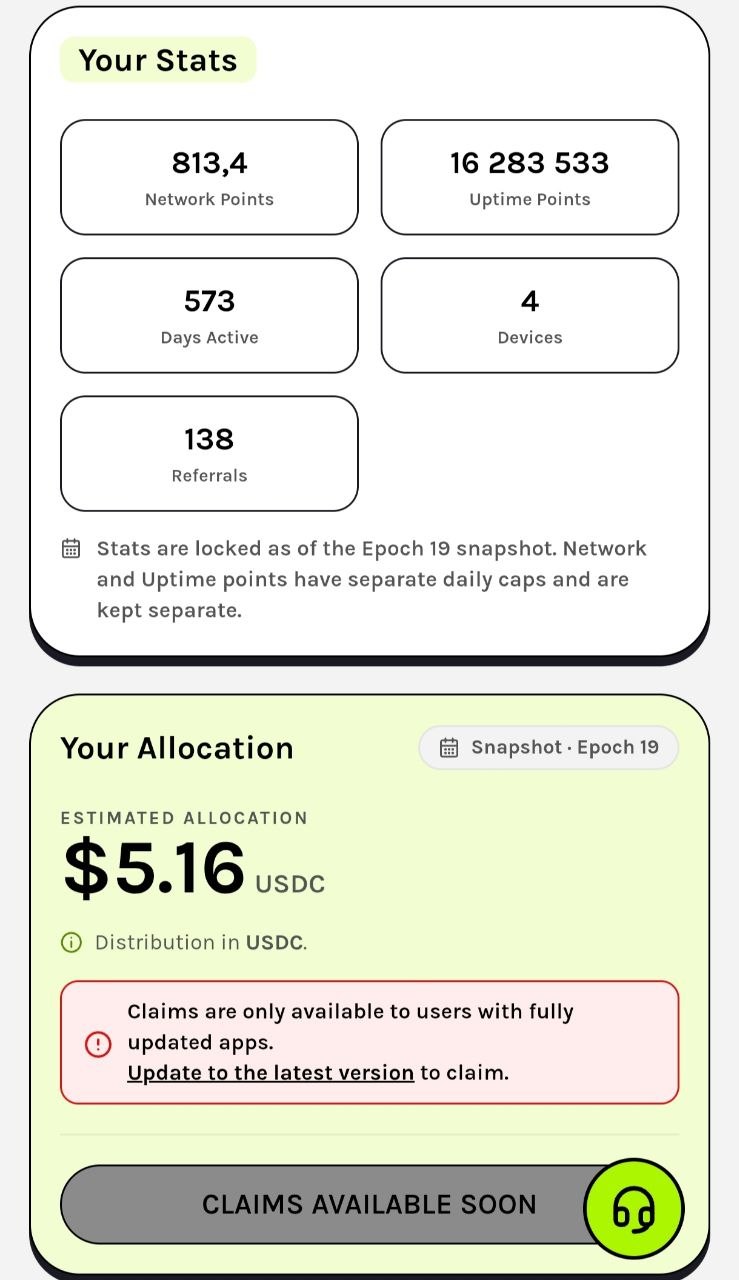Open the headset support chat button
This screenshot has width=739, height=1280.
pyautogui.click(x=633, y=1208)
